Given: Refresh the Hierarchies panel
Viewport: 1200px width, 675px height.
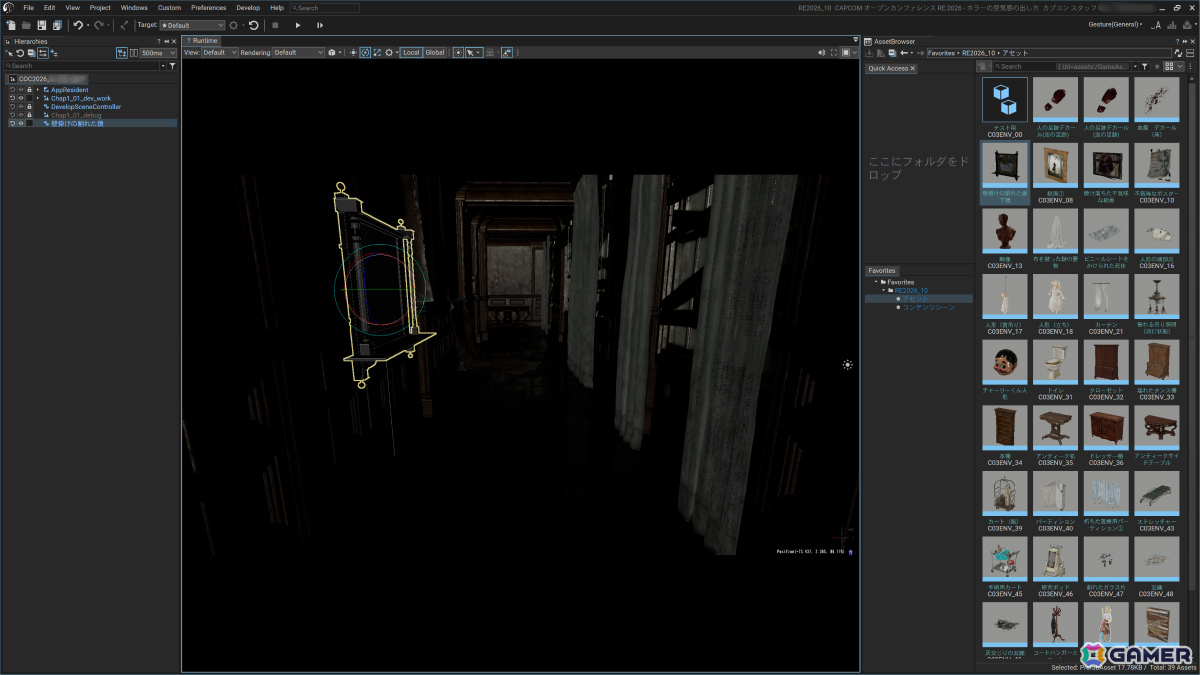Looking at the screenshot, I should [x=20, y=52].
